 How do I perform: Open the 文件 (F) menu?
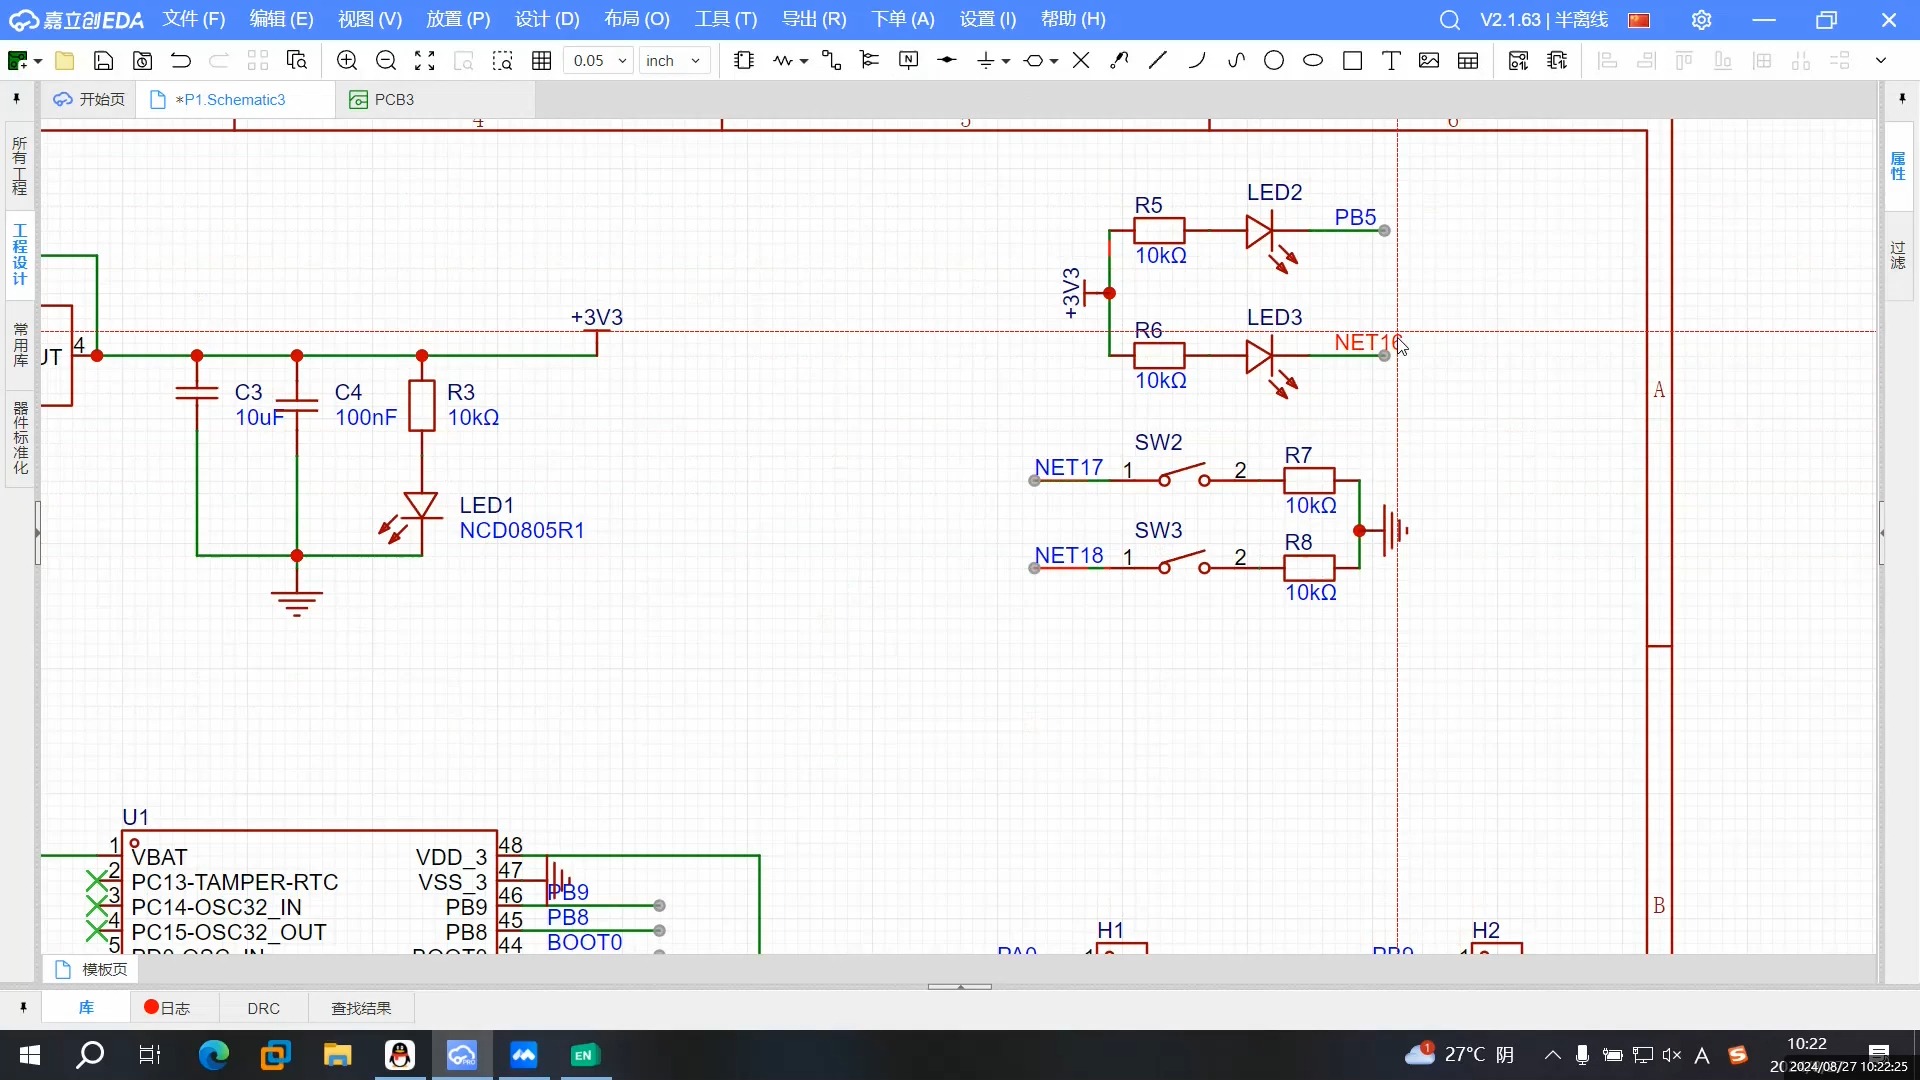[194, 19]
